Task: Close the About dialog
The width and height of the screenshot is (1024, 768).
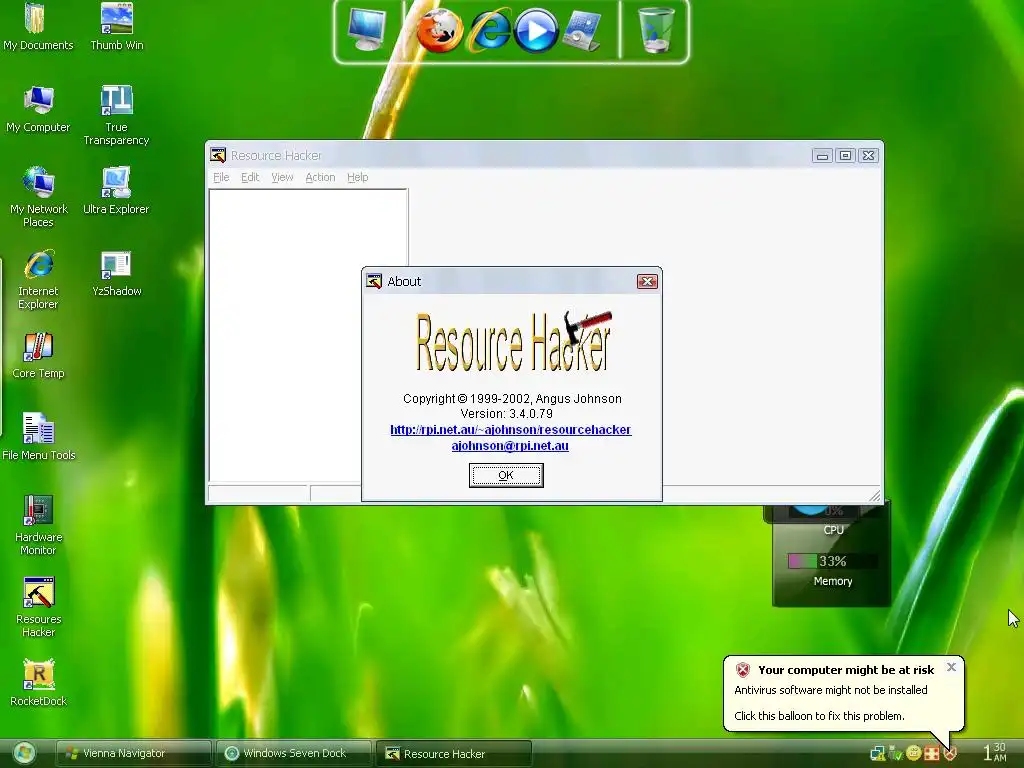Action: point(647,281)
